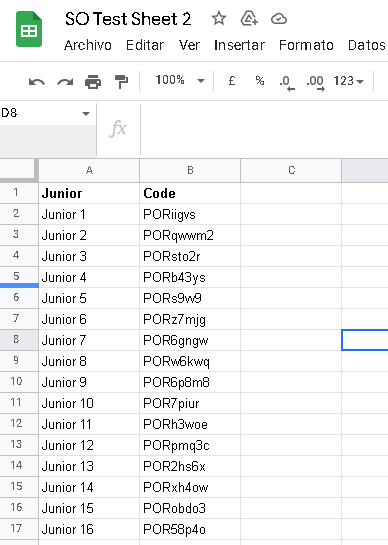The width and height of the screenshot is (388, 545).
Task: Click the move to Drive folder icon
Action: pyautogui.click(x=249, y=18)
